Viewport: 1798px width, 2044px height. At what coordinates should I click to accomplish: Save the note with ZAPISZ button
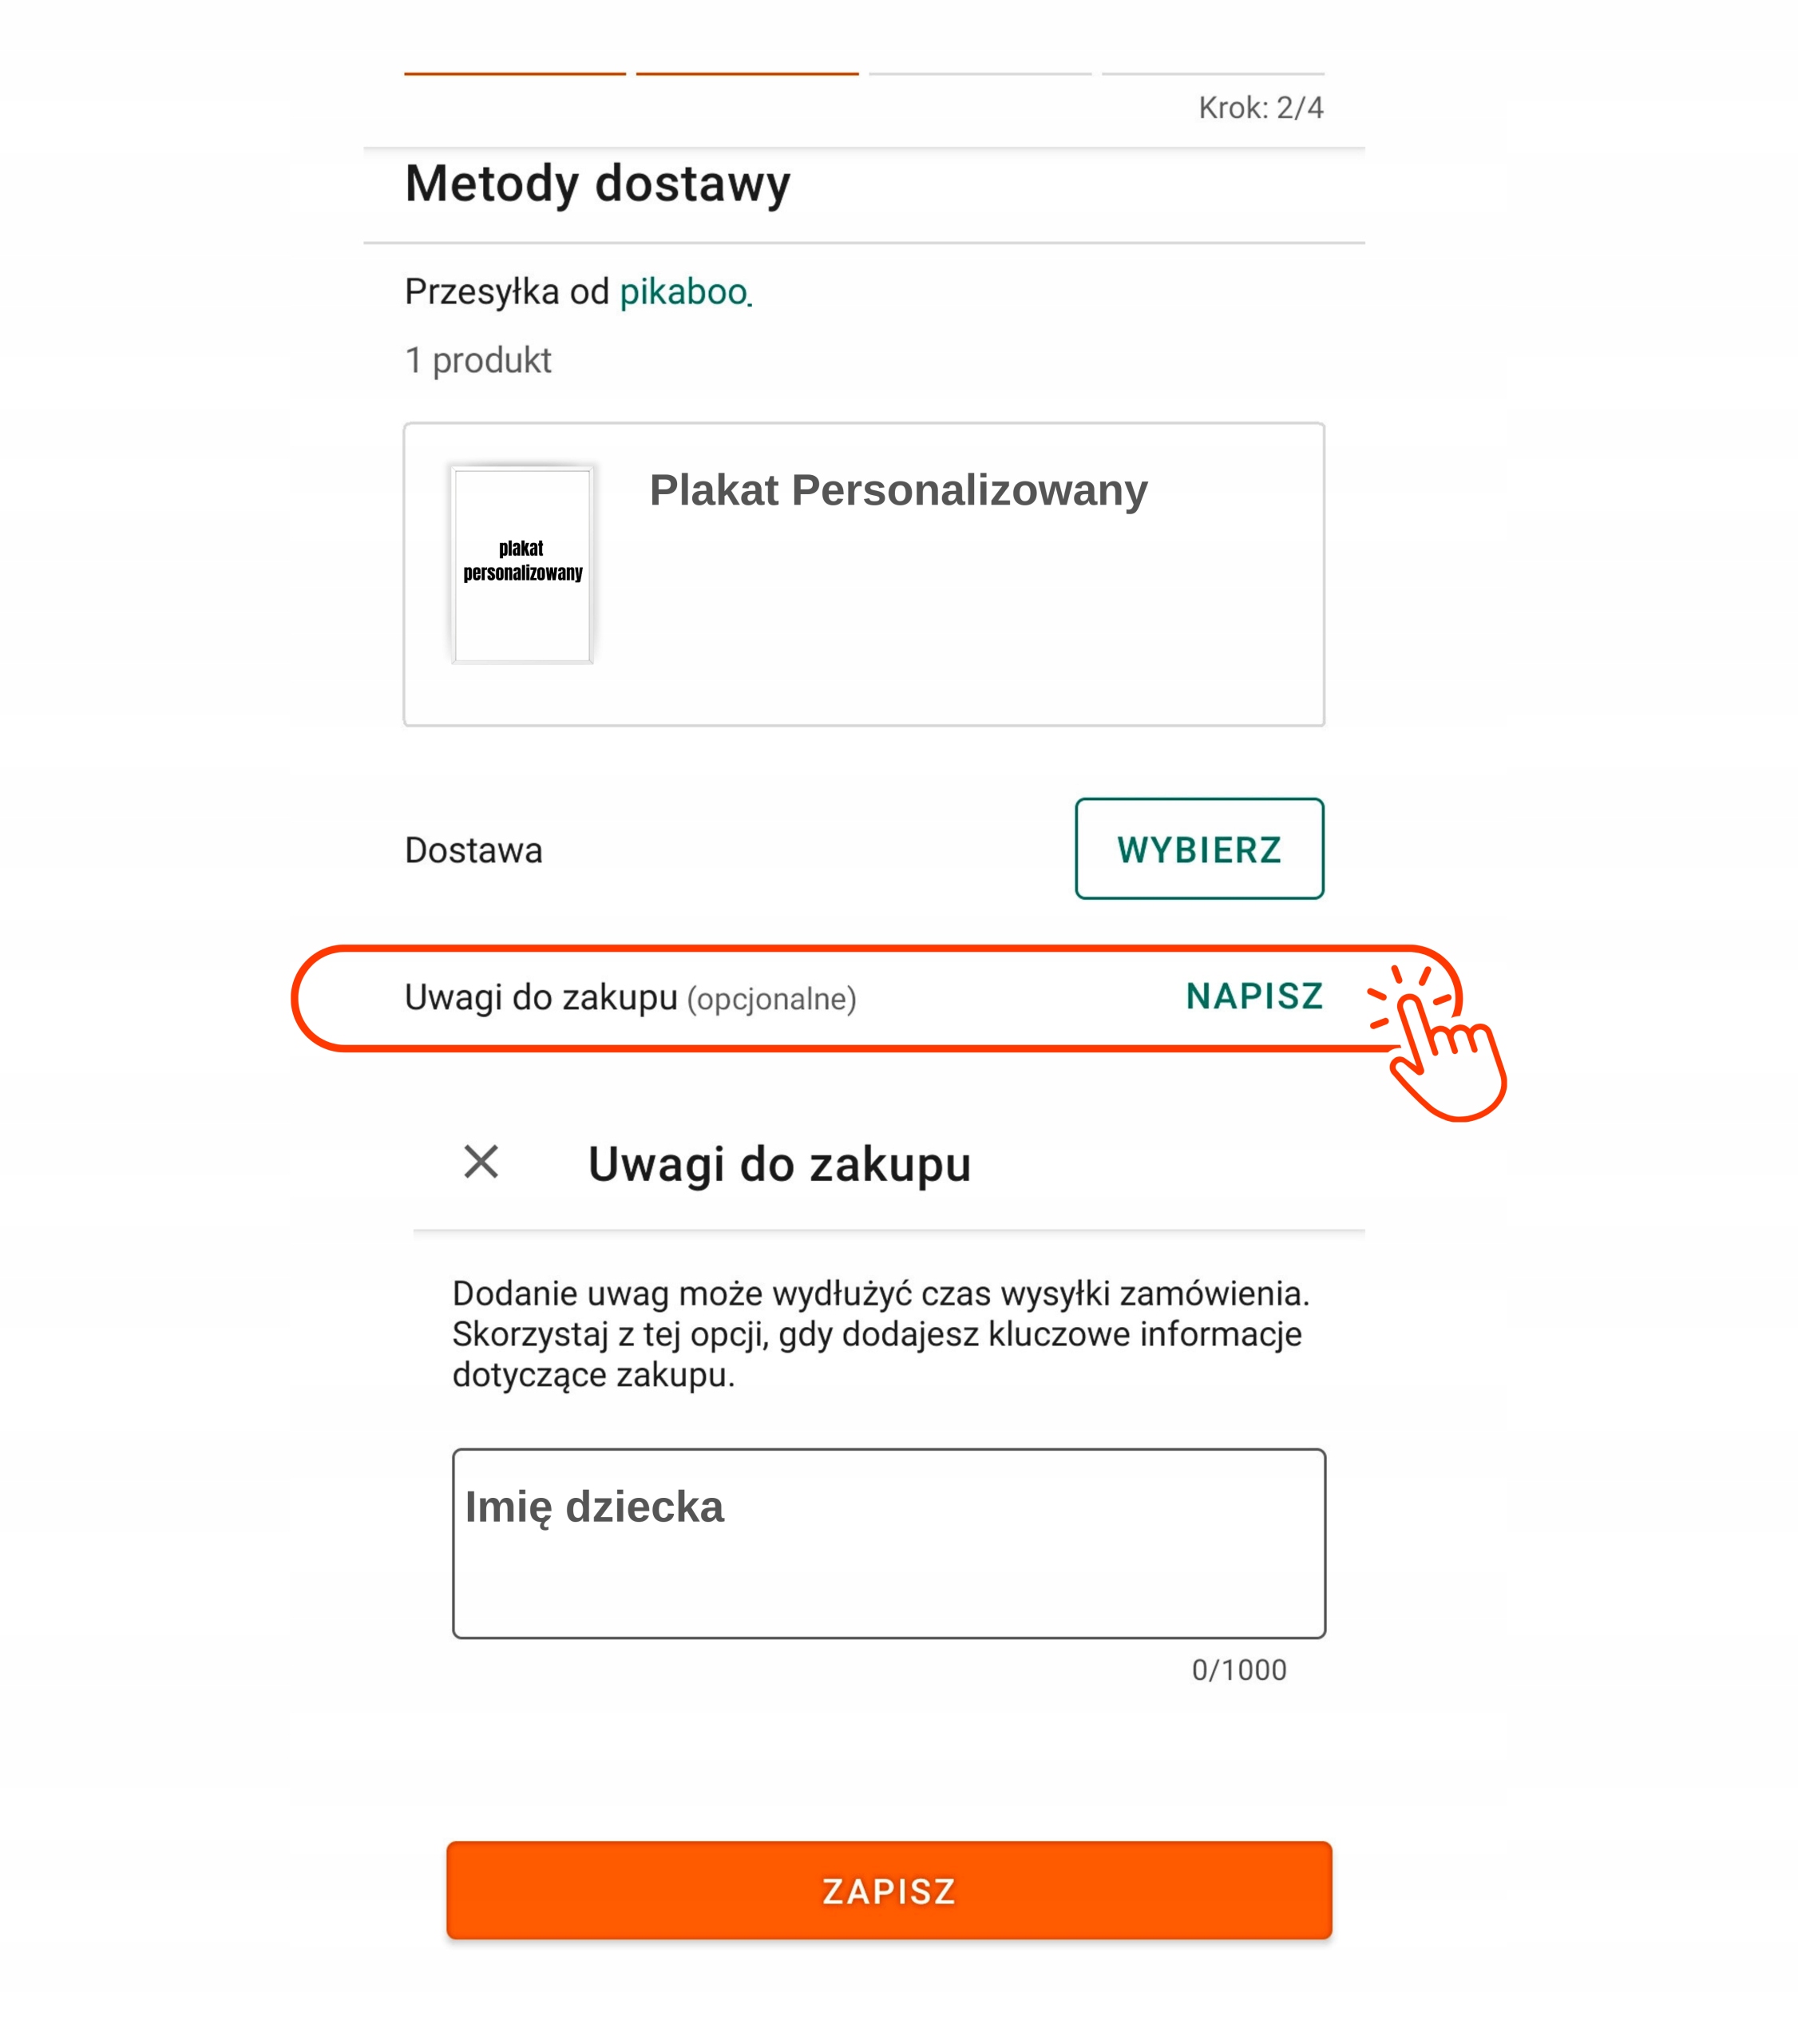click(x=888, y=1890)
